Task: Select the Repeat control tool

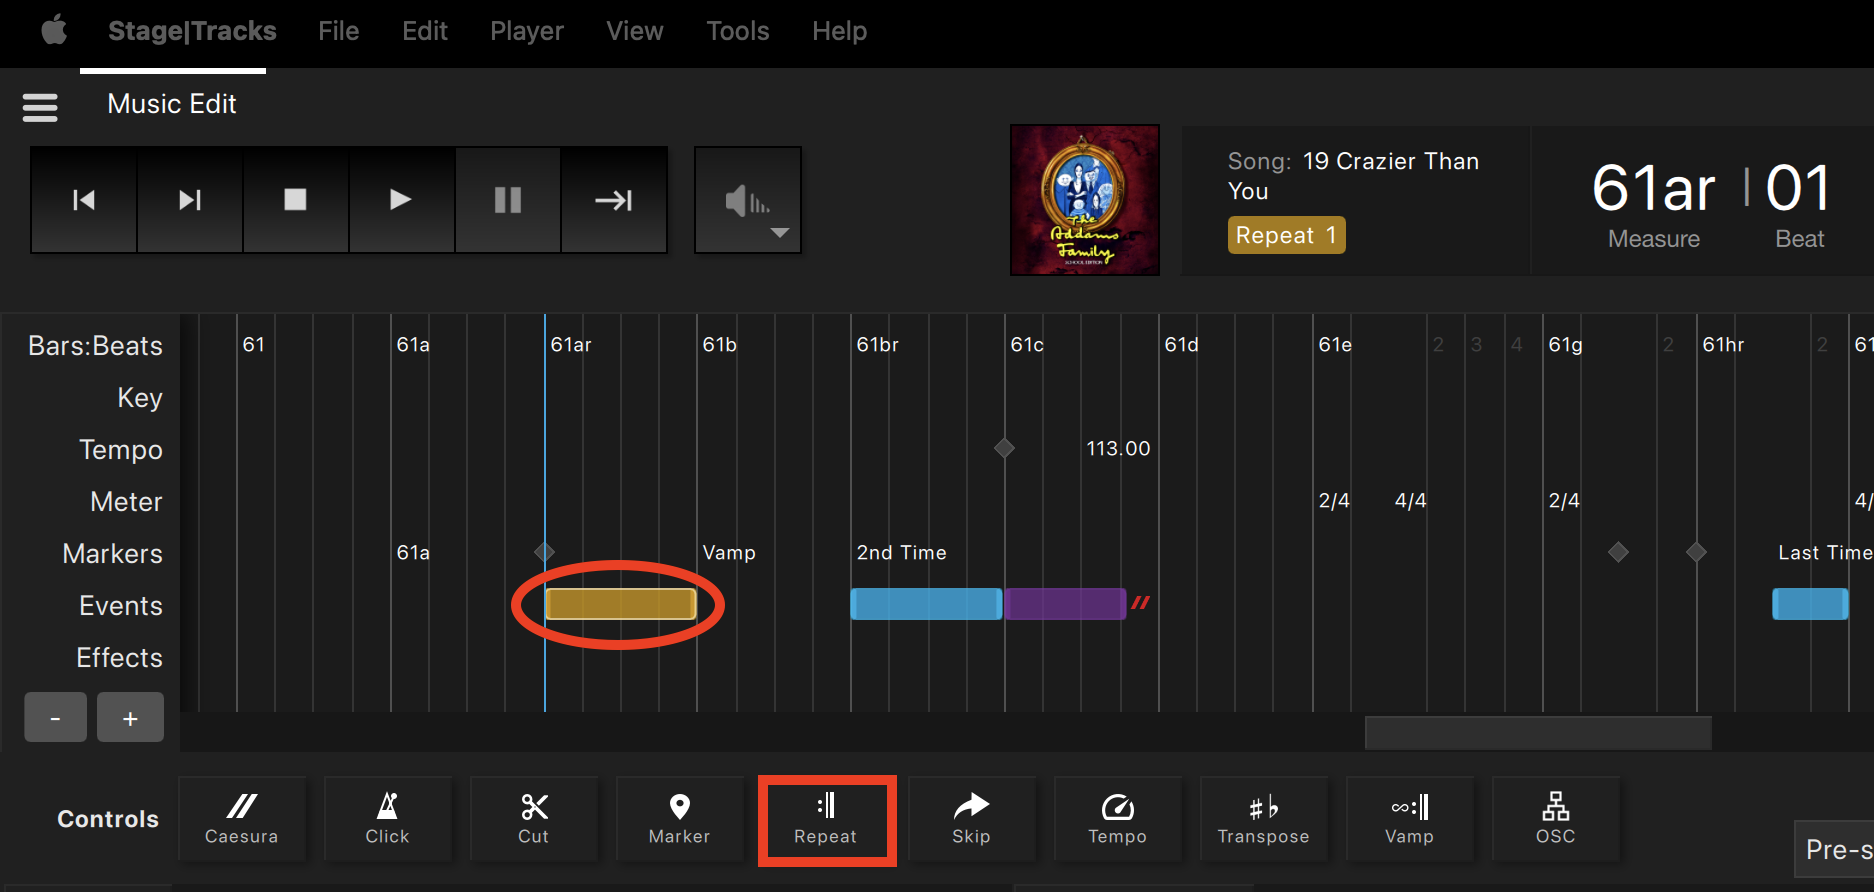Action: (x=826, y=820)
